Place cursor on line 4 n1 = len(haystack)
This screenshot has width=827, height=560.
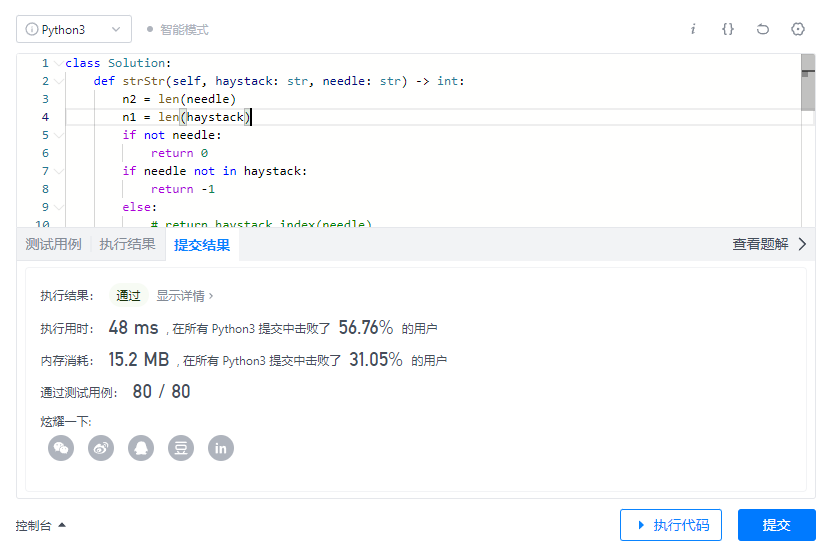pyautogui.click(x=187, y=117)
